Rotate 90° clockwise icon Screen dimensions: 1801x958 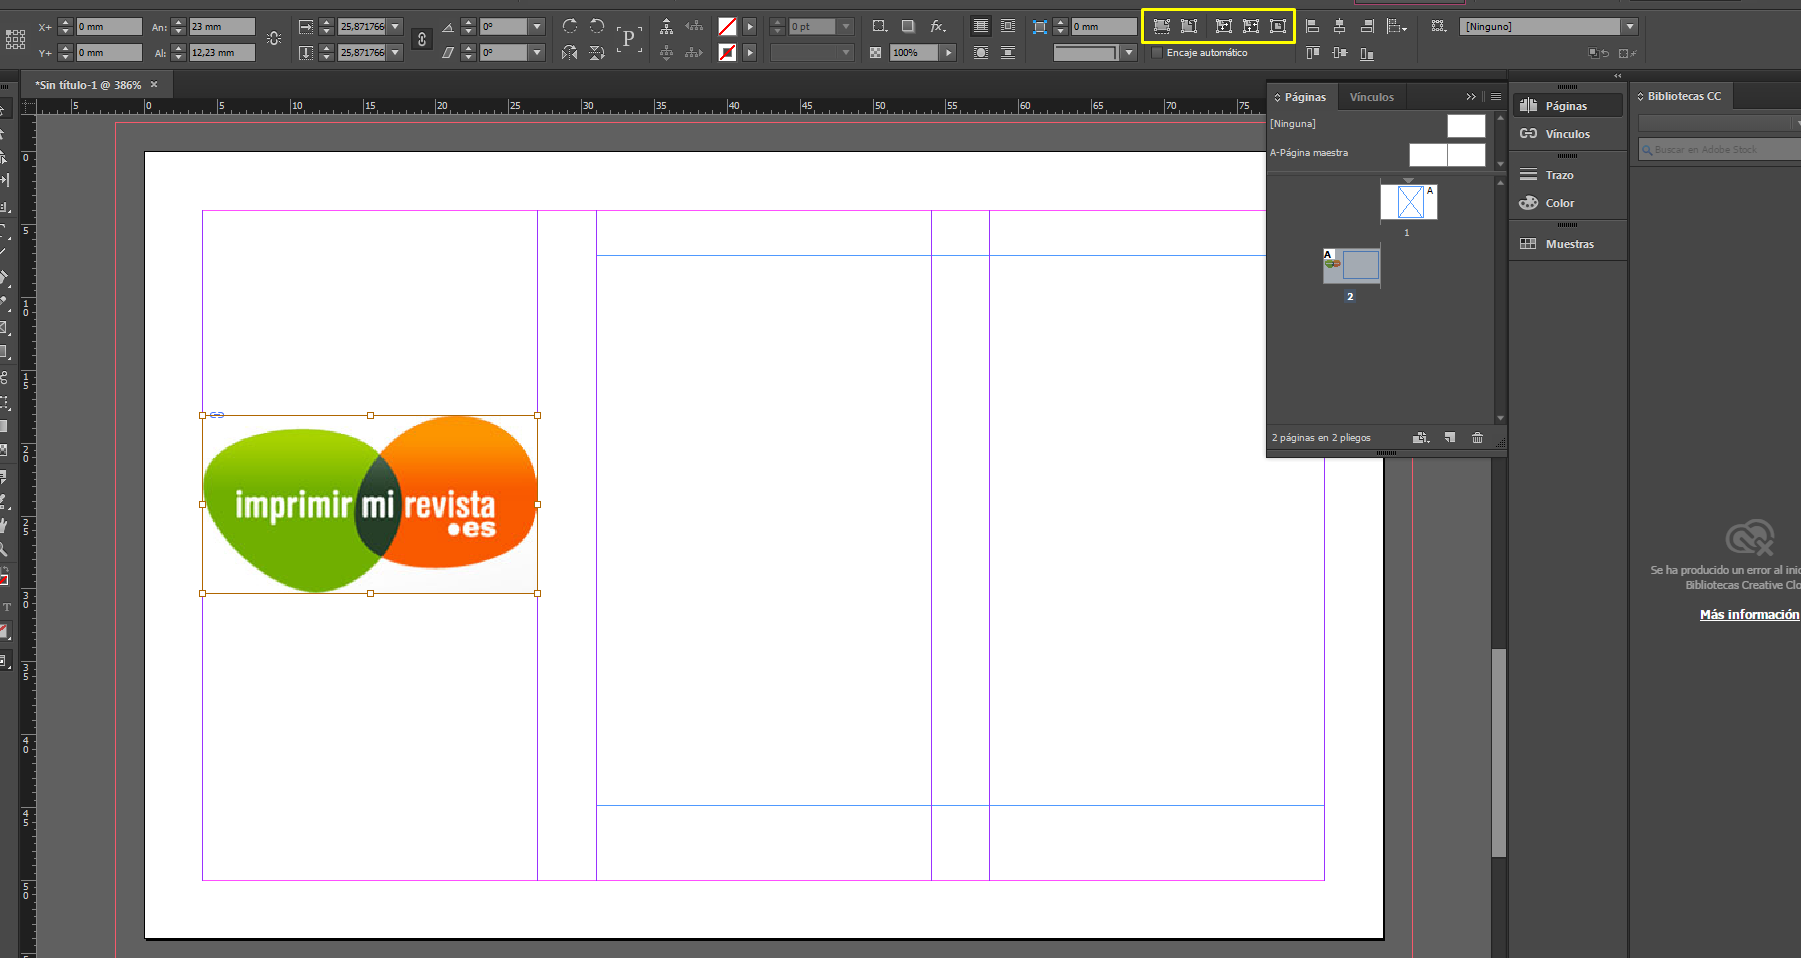(x=570, y=26)
